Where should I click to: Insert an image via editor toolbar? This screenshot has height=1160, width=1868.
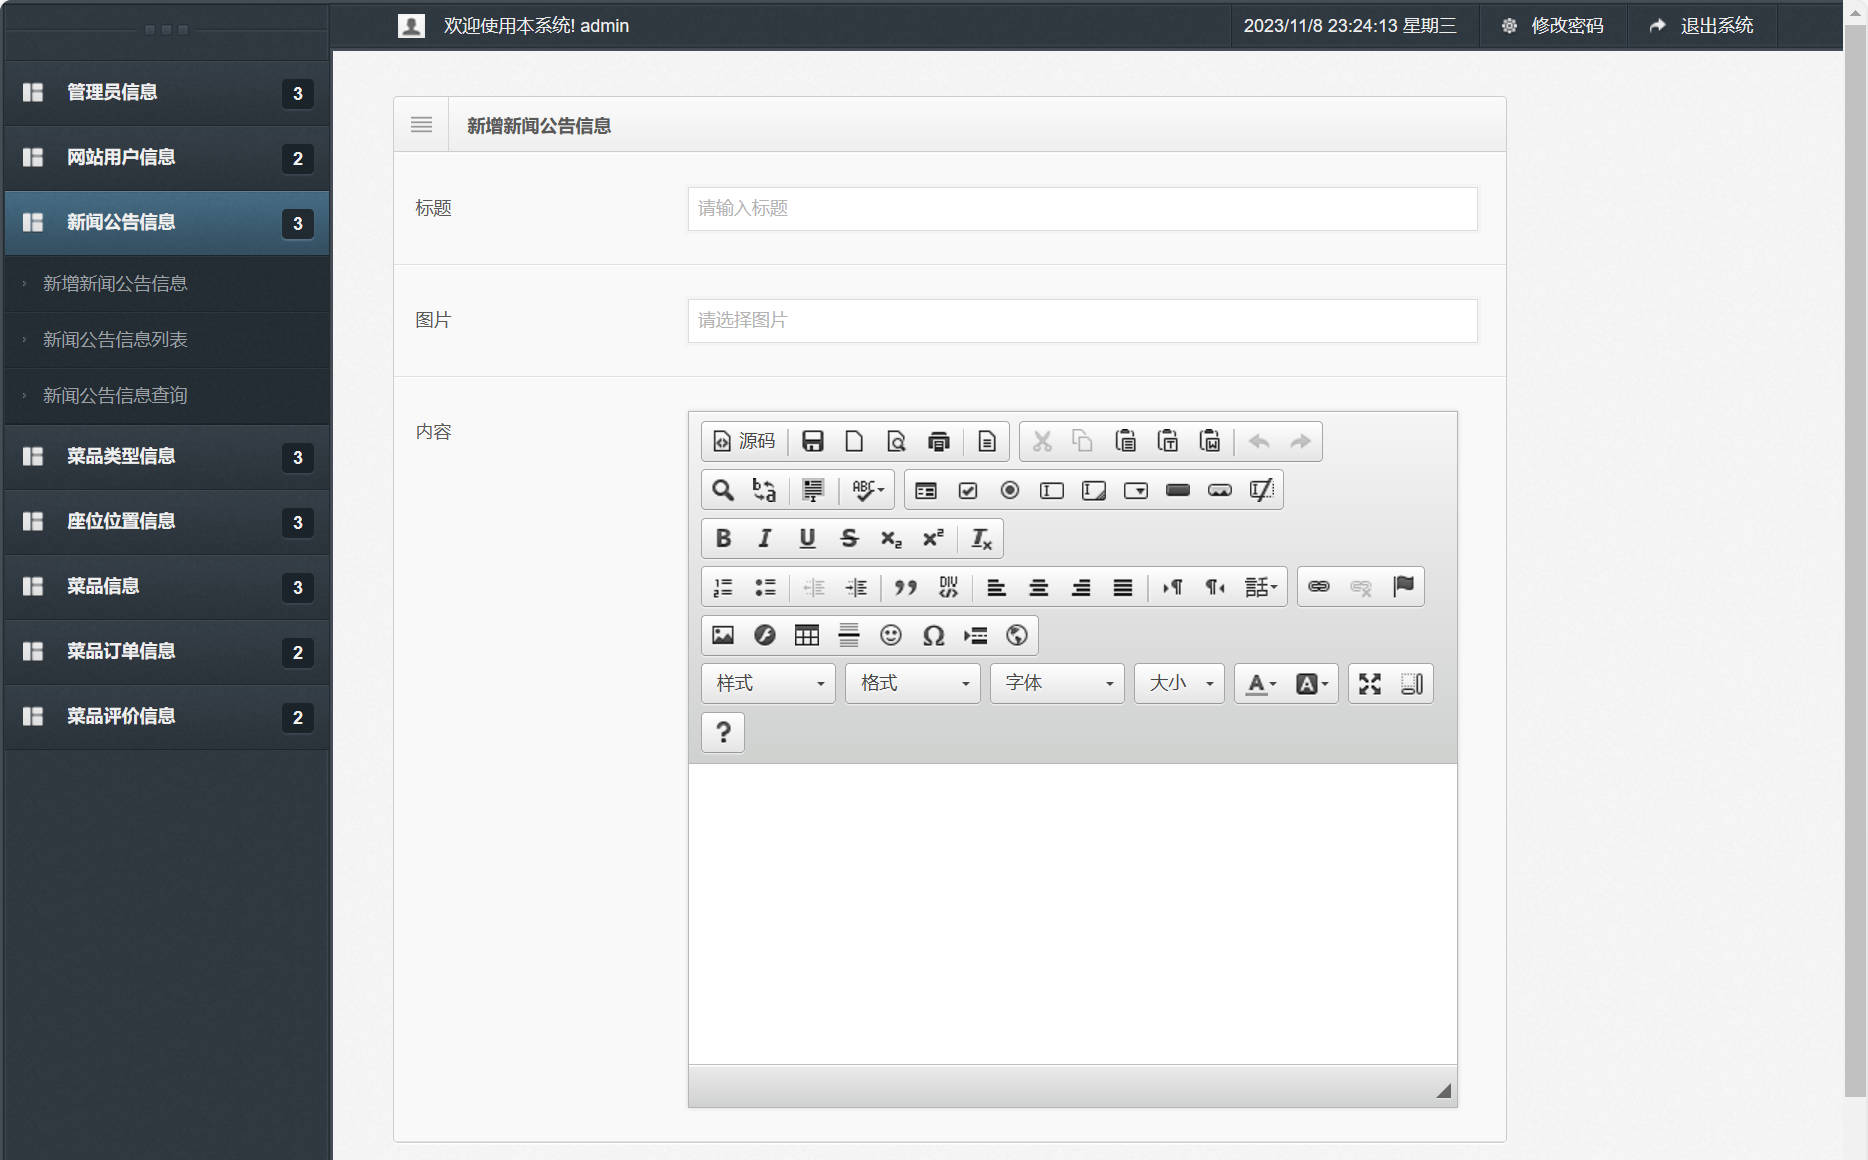[x=723, y=636]
